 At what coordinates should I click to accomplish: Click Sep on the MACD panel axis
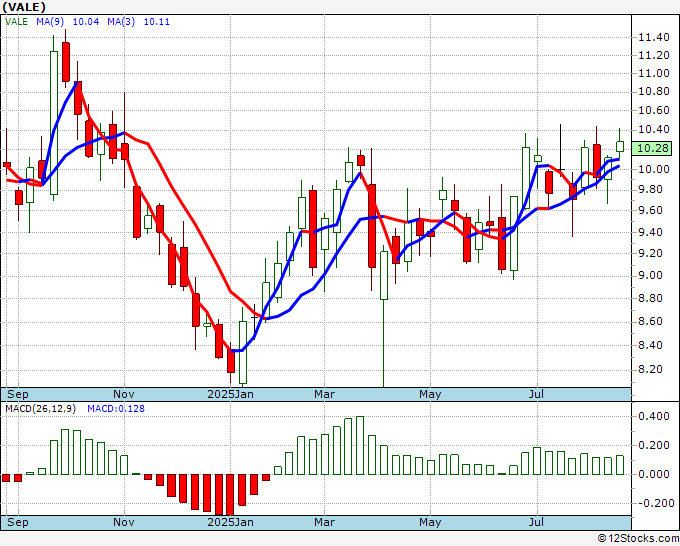(18, 522)
